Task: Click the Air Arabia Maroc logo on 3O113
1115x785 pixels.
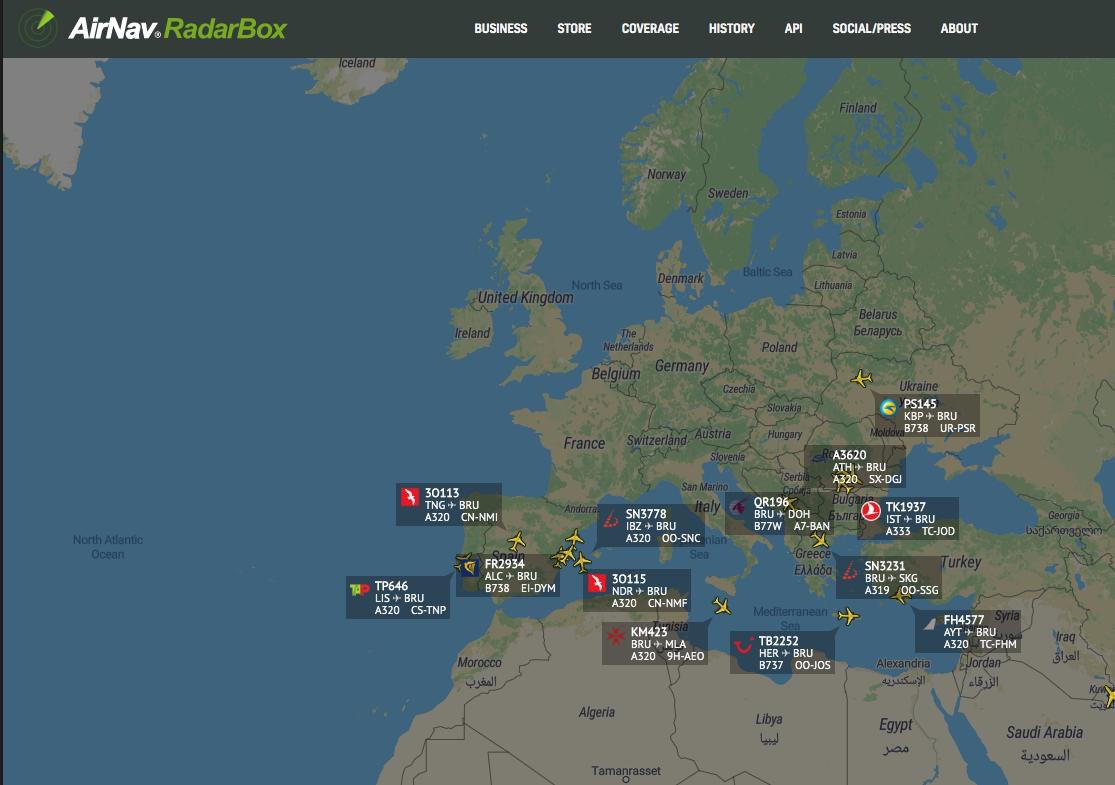Action: tap(410, 496)
